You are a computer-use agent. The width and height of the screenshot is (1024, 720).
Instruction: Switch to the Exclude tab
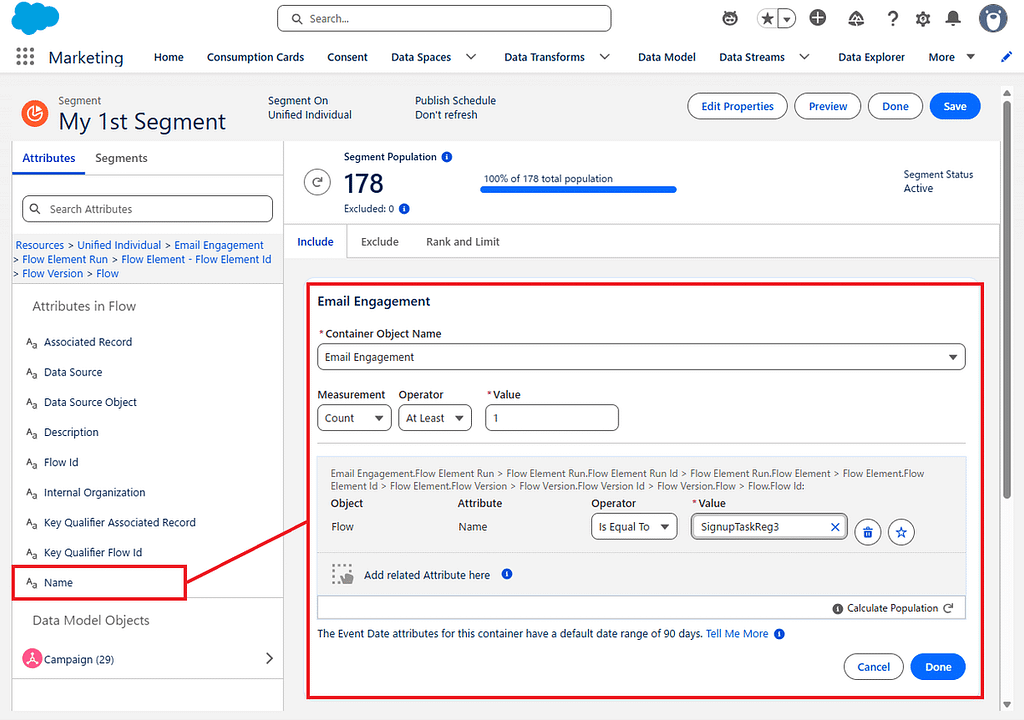pos(379,242)
